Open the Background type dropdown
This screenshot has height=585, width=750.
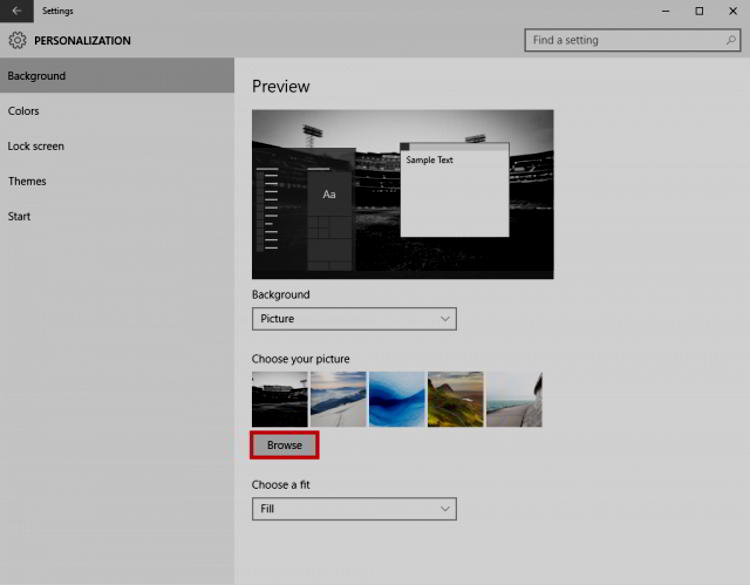[x=354, y=319]
